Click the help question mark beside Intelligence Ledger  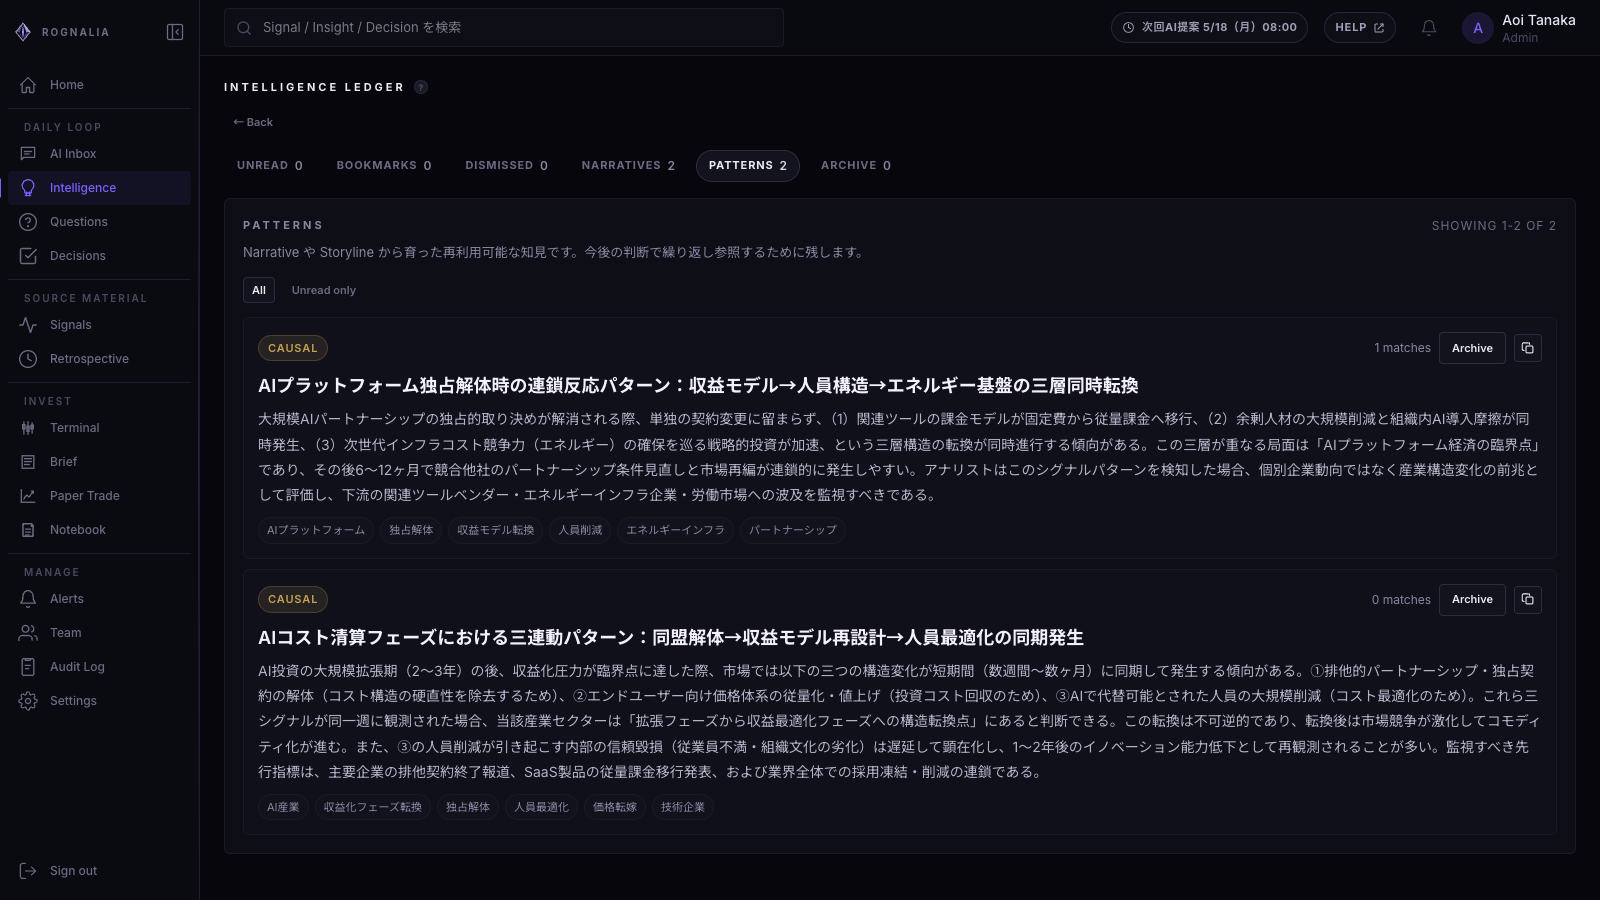point(421,87)
